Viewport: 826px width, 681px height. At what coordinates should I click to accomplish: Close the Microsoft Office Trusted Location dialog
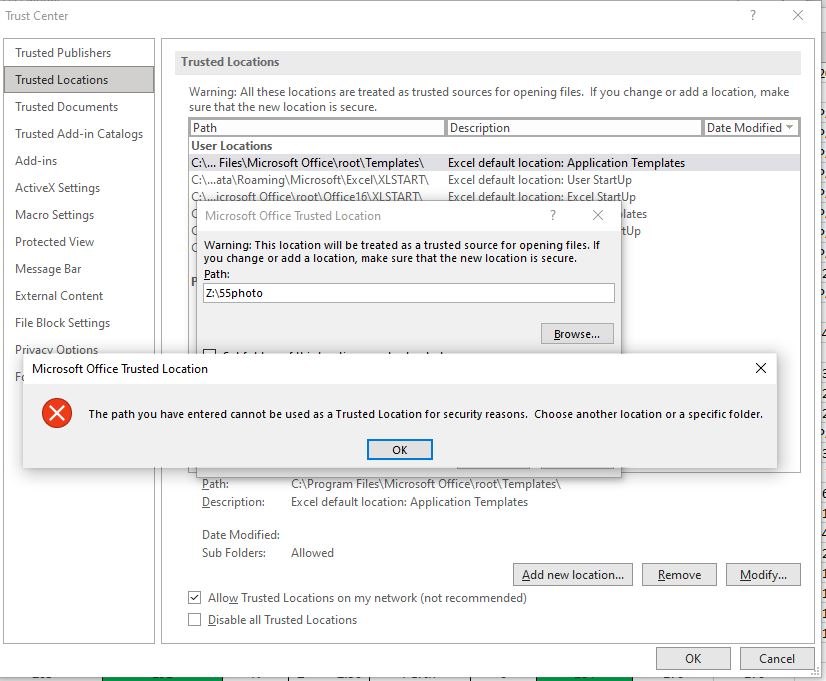(597, 215)
